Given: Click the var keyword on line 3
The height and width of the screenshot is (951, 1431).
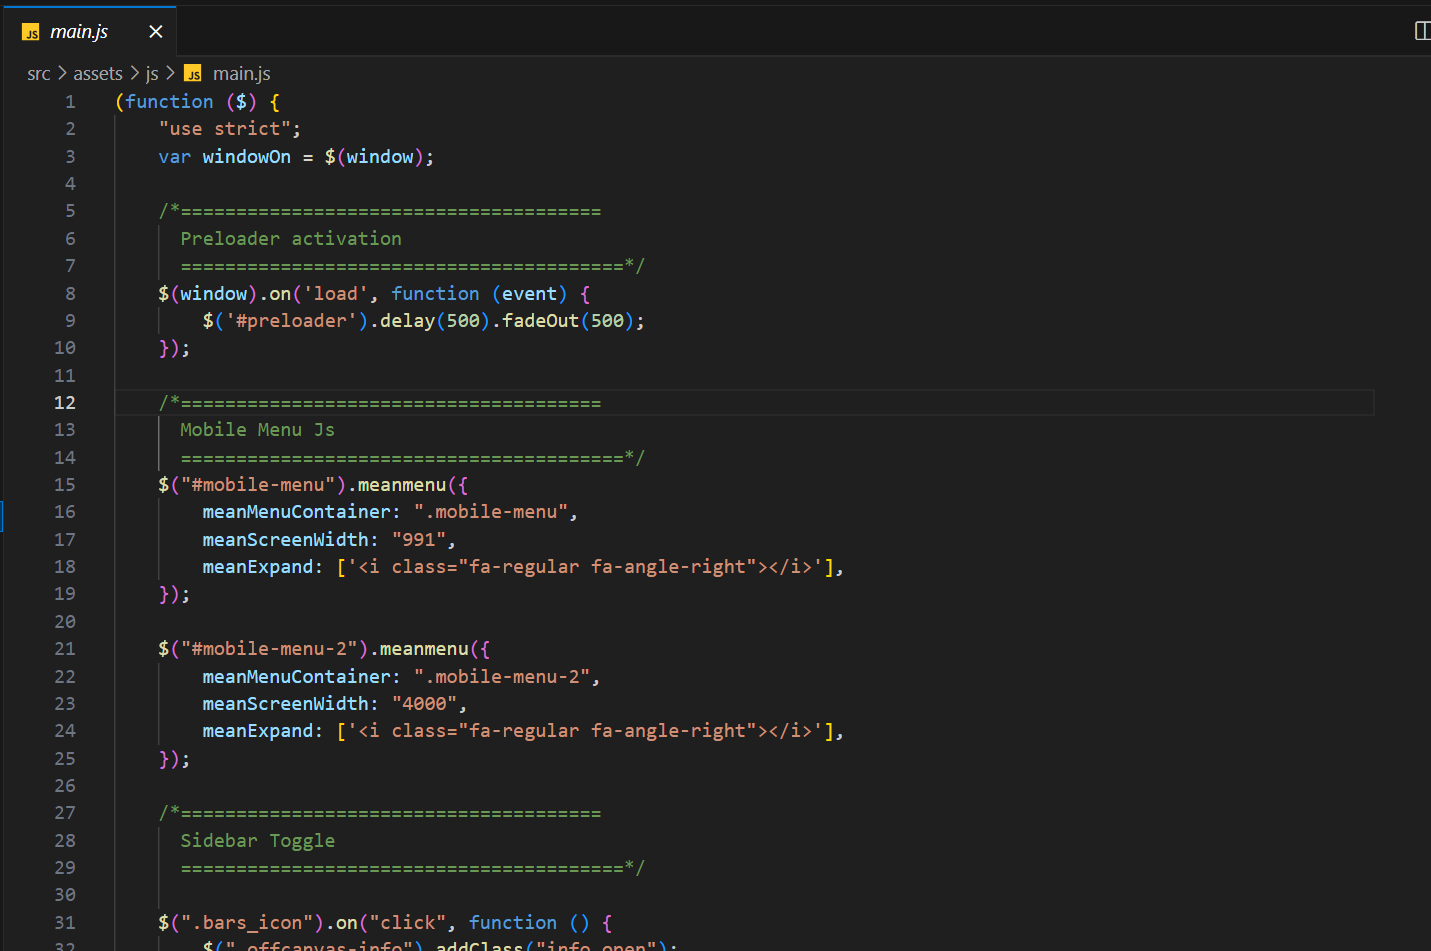Looking at the screenshot, I should [x=174, y=157].
